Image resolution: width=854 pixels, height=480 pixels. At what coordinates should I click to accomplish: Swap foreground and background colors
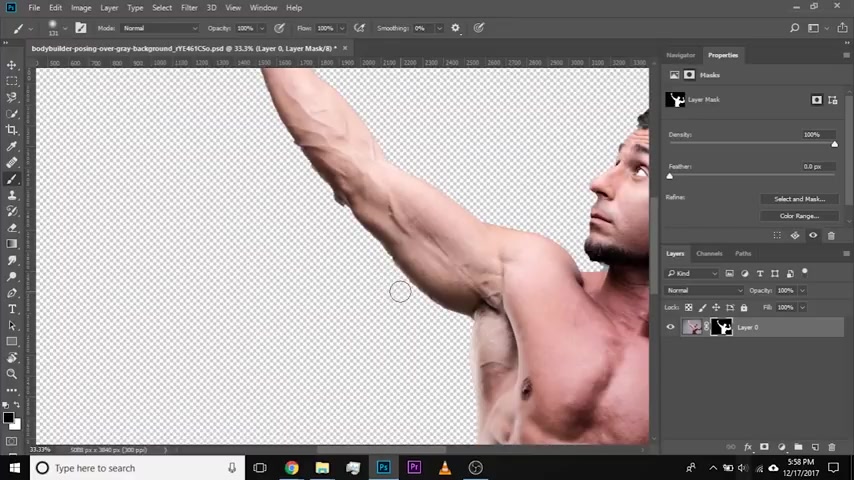17,405
